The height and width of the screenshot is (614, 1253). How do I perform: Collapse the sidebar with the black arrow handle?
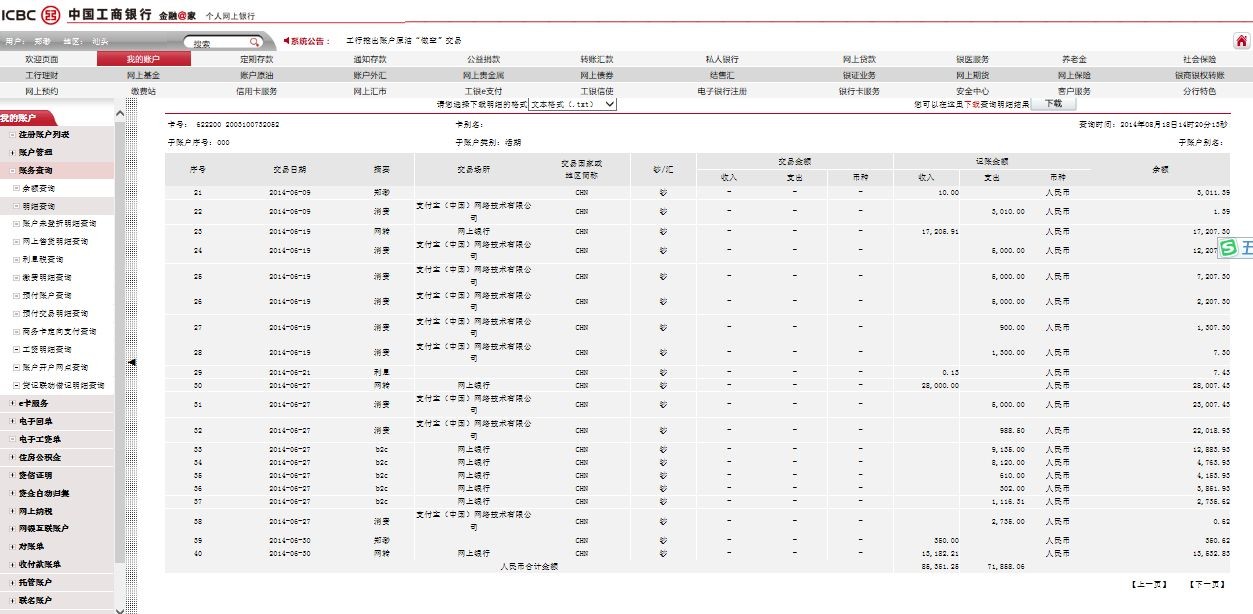(132, 362)
